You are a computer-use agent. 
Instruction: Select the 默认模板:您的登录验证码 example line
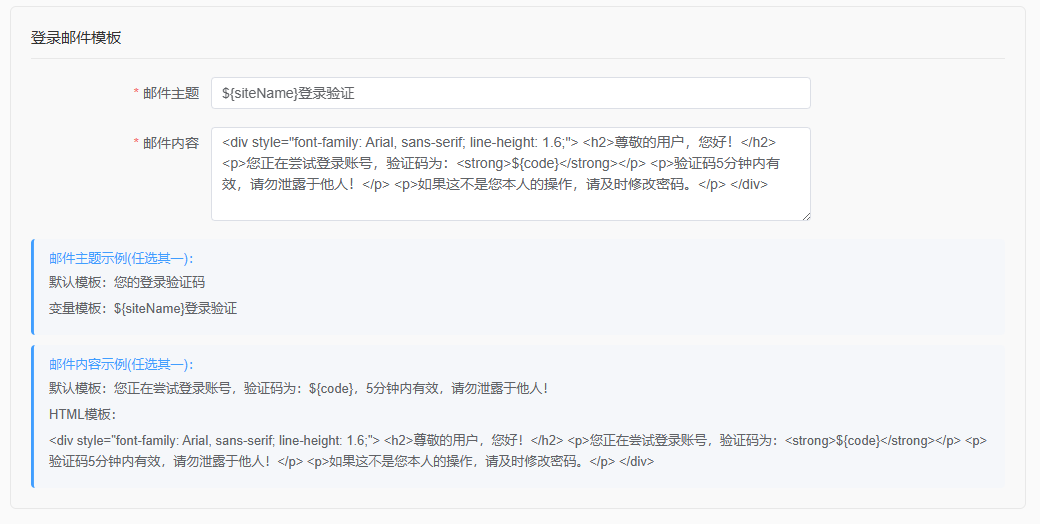[x=127, y=282]
